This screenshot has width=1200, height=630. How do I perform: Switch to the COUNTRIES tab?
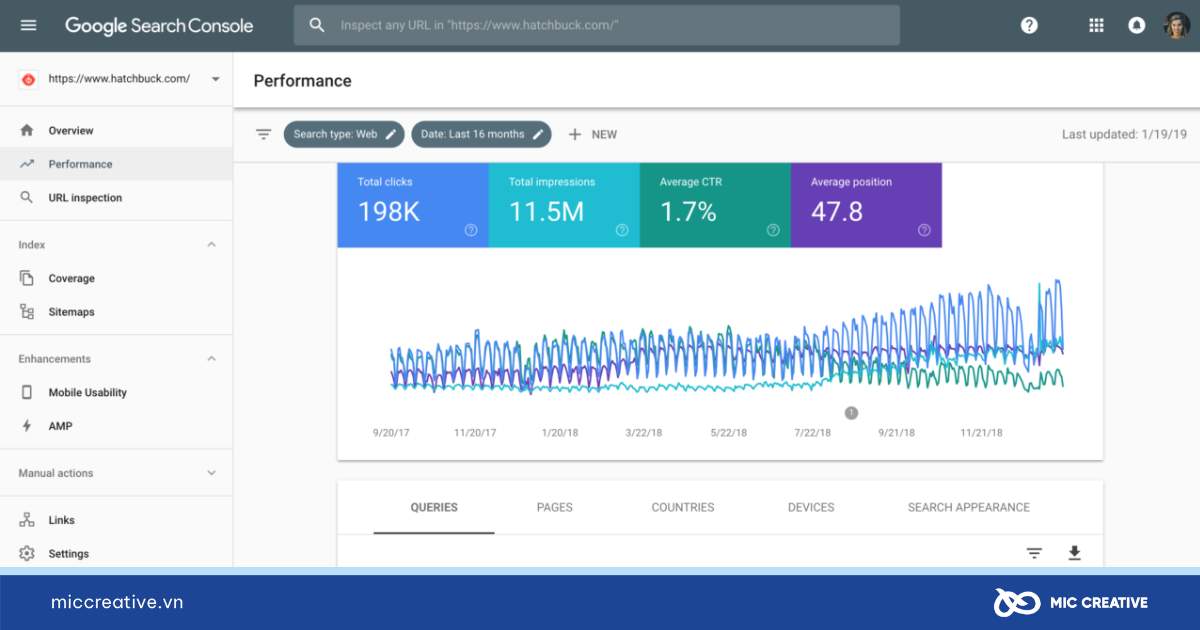(683, 507)
